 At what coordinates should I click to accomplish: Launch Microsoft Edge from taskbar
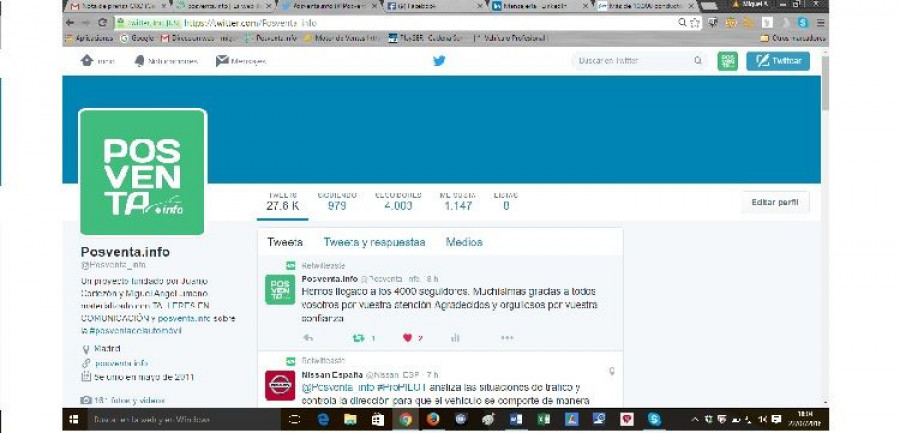coord(323,419)
